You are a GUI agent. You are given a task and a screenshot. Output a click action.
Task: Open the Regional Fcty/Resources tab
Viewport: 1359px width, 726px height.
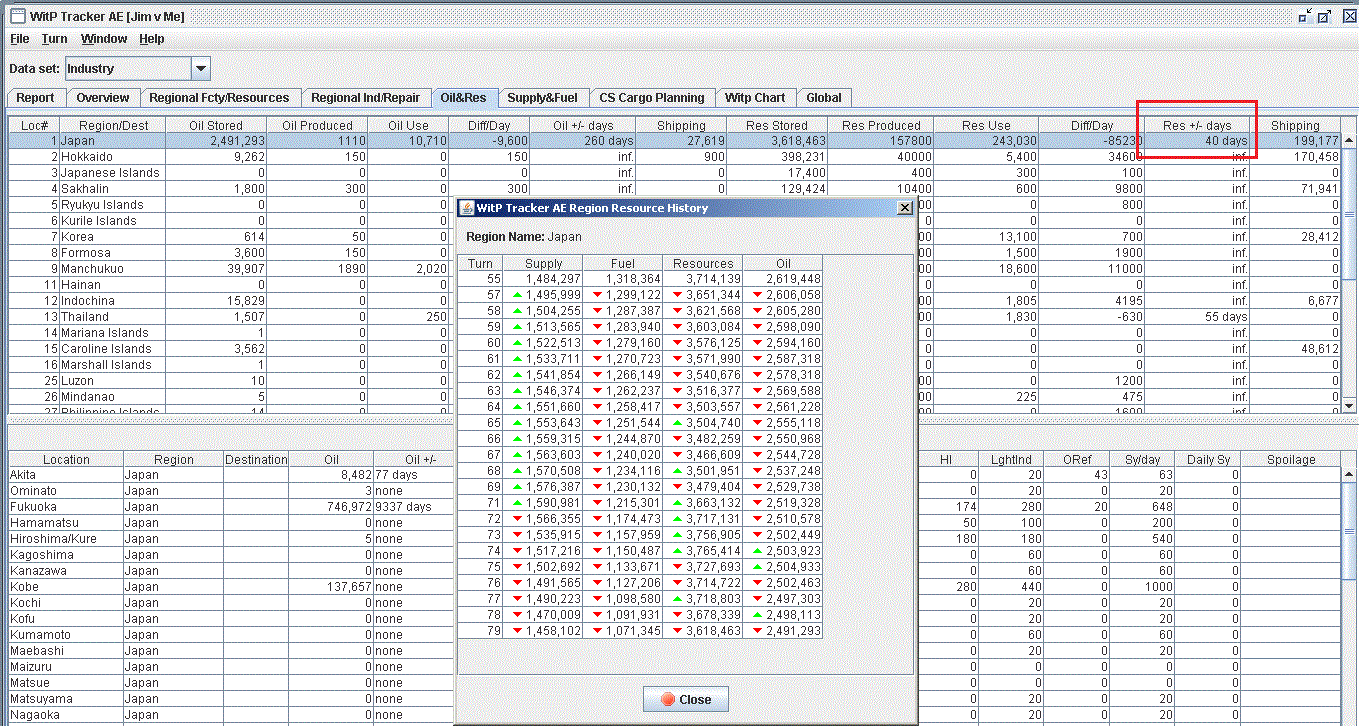coord(219,98)
